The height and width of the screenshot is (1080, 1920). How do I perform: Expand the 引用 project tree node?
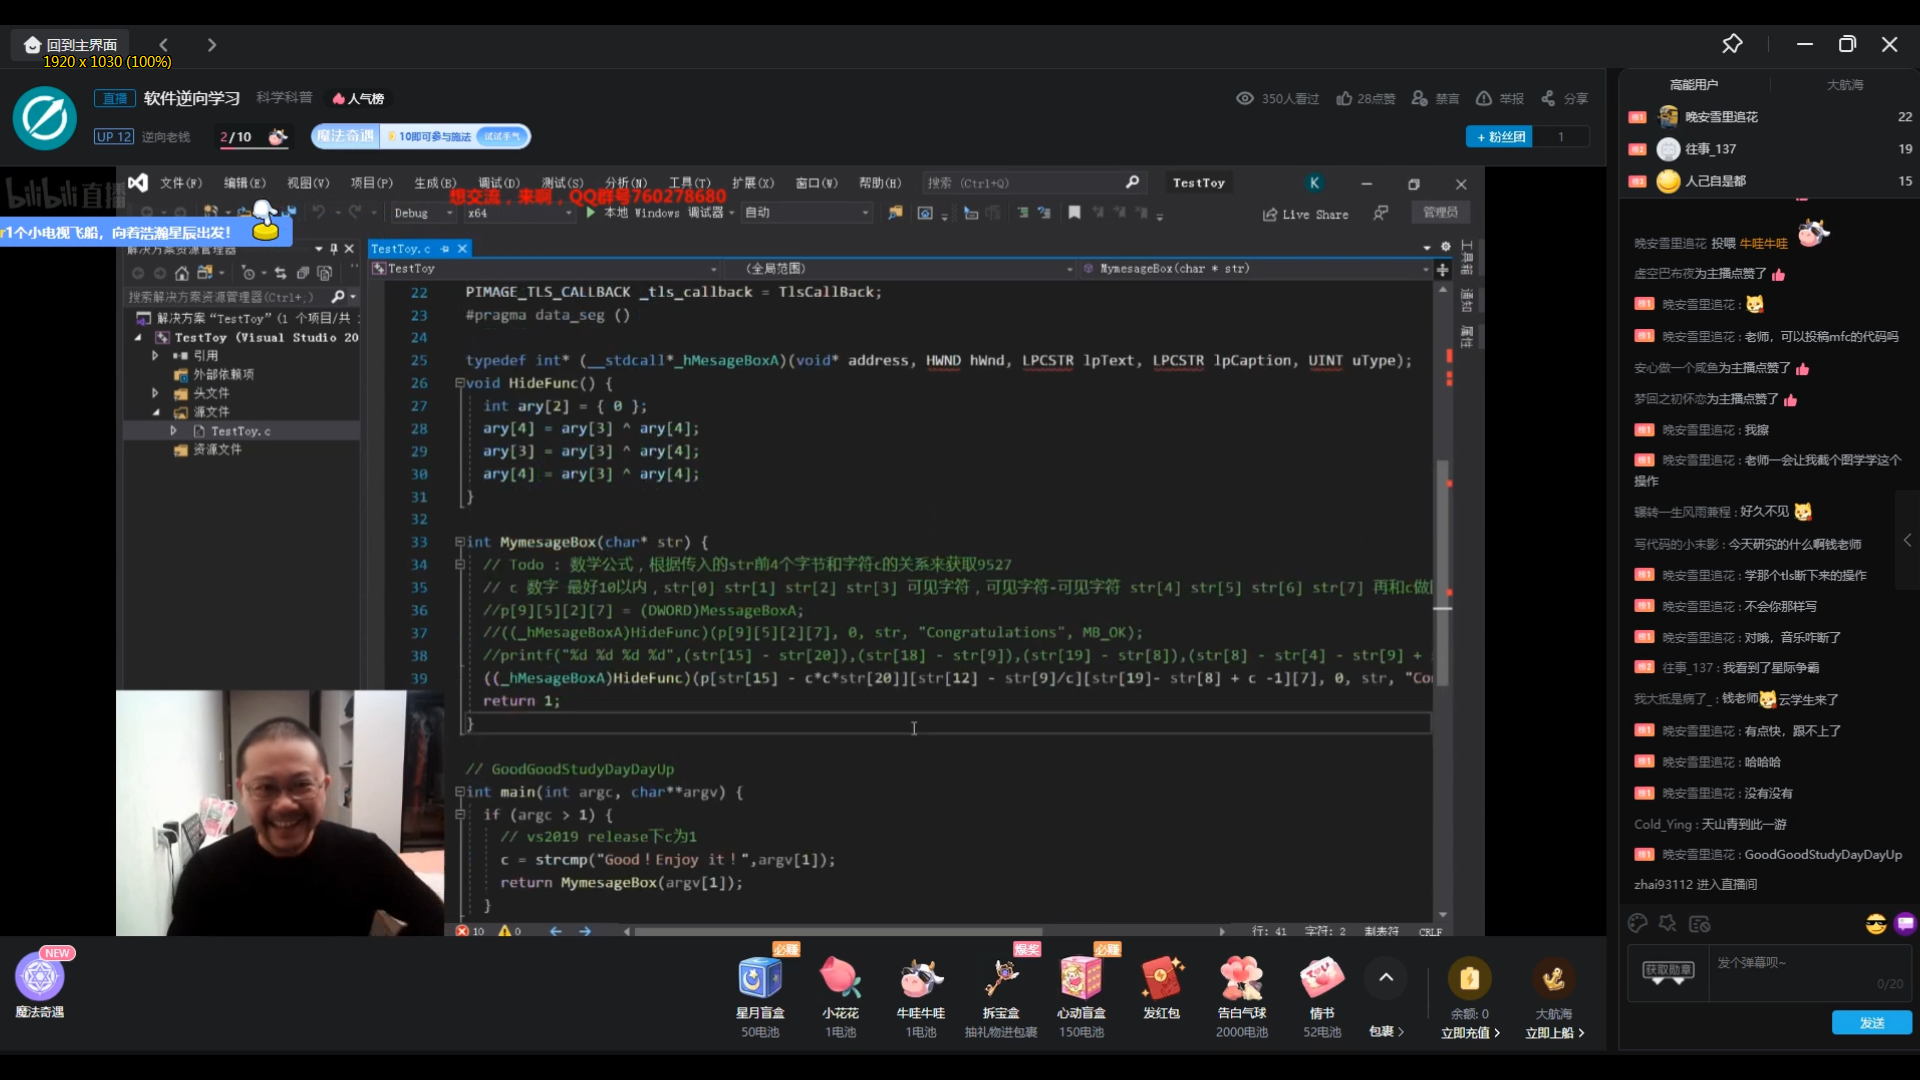coord(156,355)
